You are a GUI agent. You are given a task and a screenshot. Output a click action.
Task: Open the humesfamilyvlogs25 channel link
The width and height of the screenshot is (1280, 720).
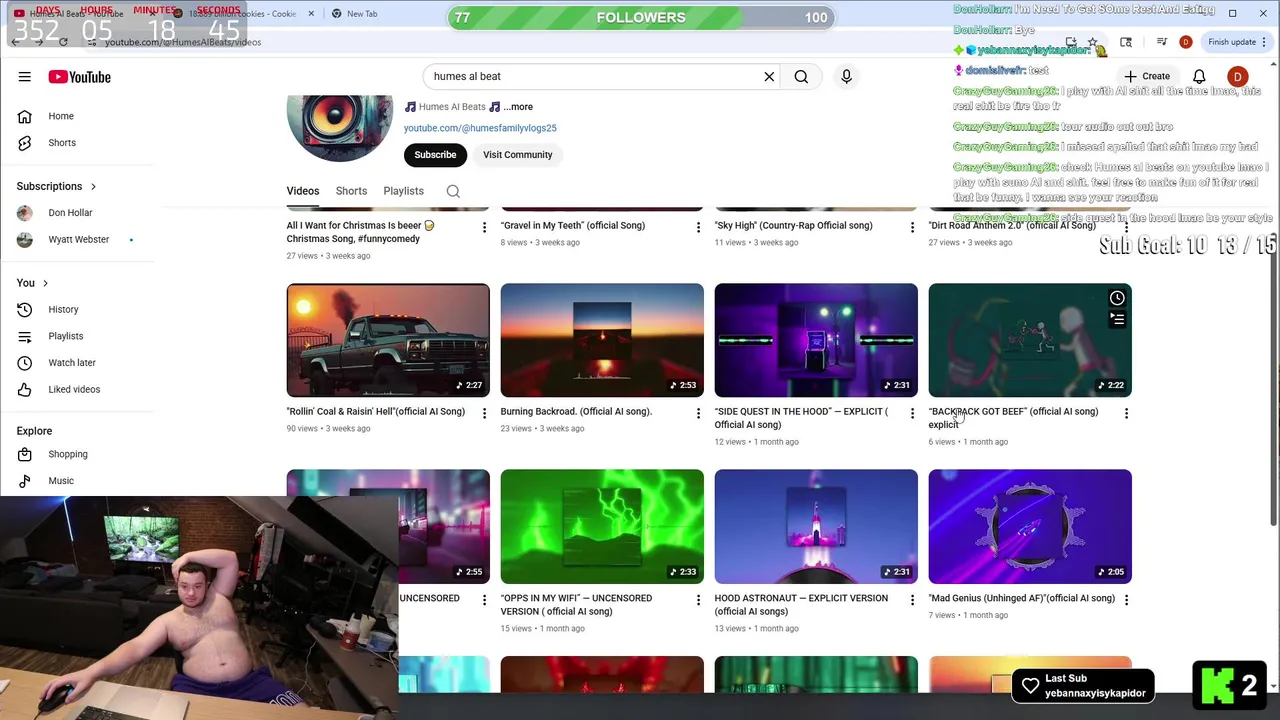[x=480, y=128]
